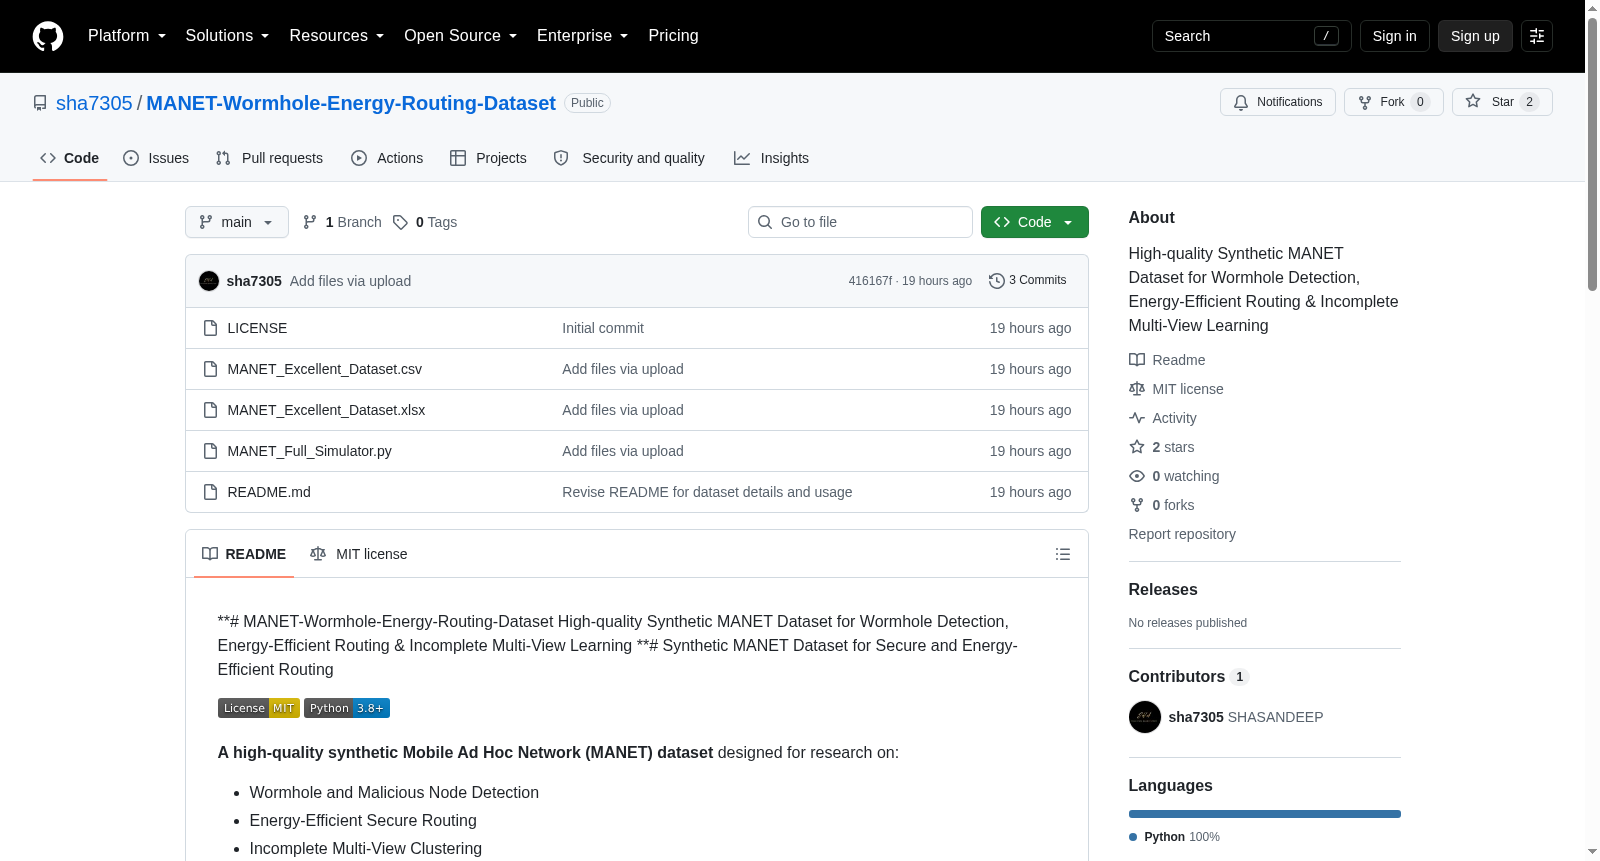Open the MANET-Wormhole-Energy-Routing-Dataset repository link

(x=351, y=103)
